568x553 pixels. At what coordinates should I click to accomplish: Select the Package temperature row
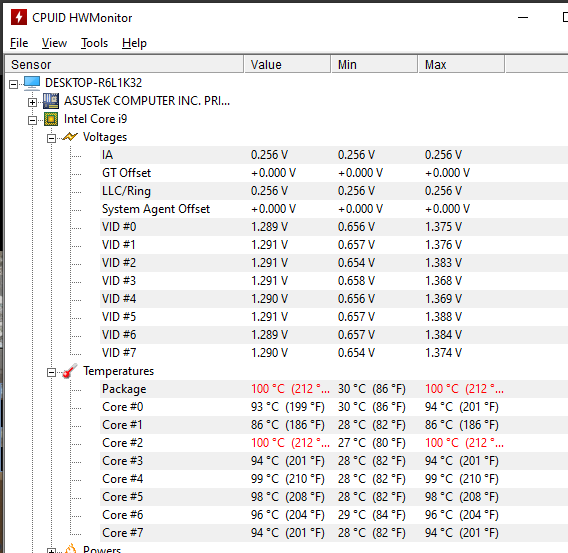(333, 389)
